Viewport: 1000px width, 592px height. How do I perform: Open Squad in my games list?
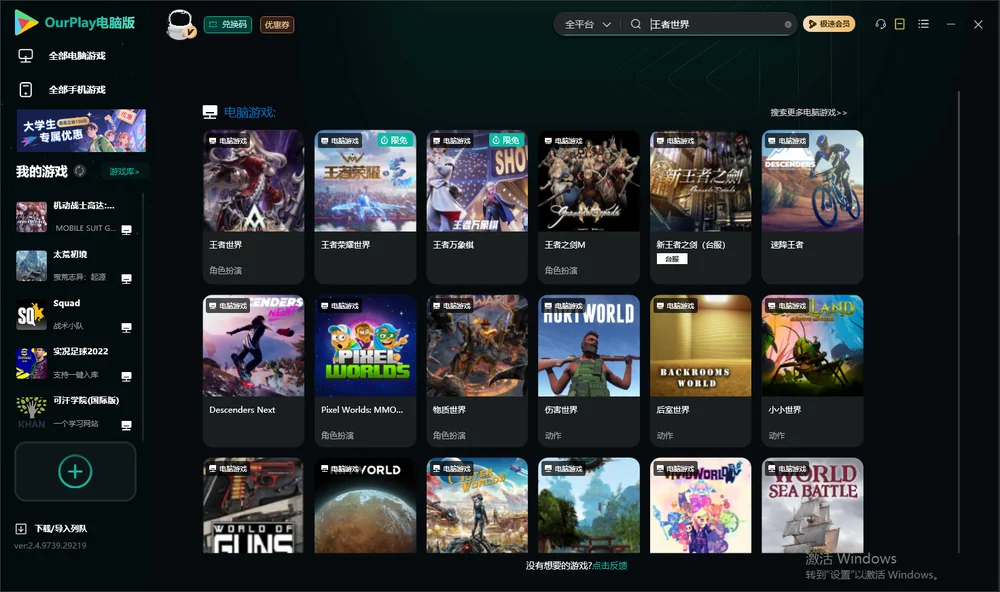coord(75,314)
